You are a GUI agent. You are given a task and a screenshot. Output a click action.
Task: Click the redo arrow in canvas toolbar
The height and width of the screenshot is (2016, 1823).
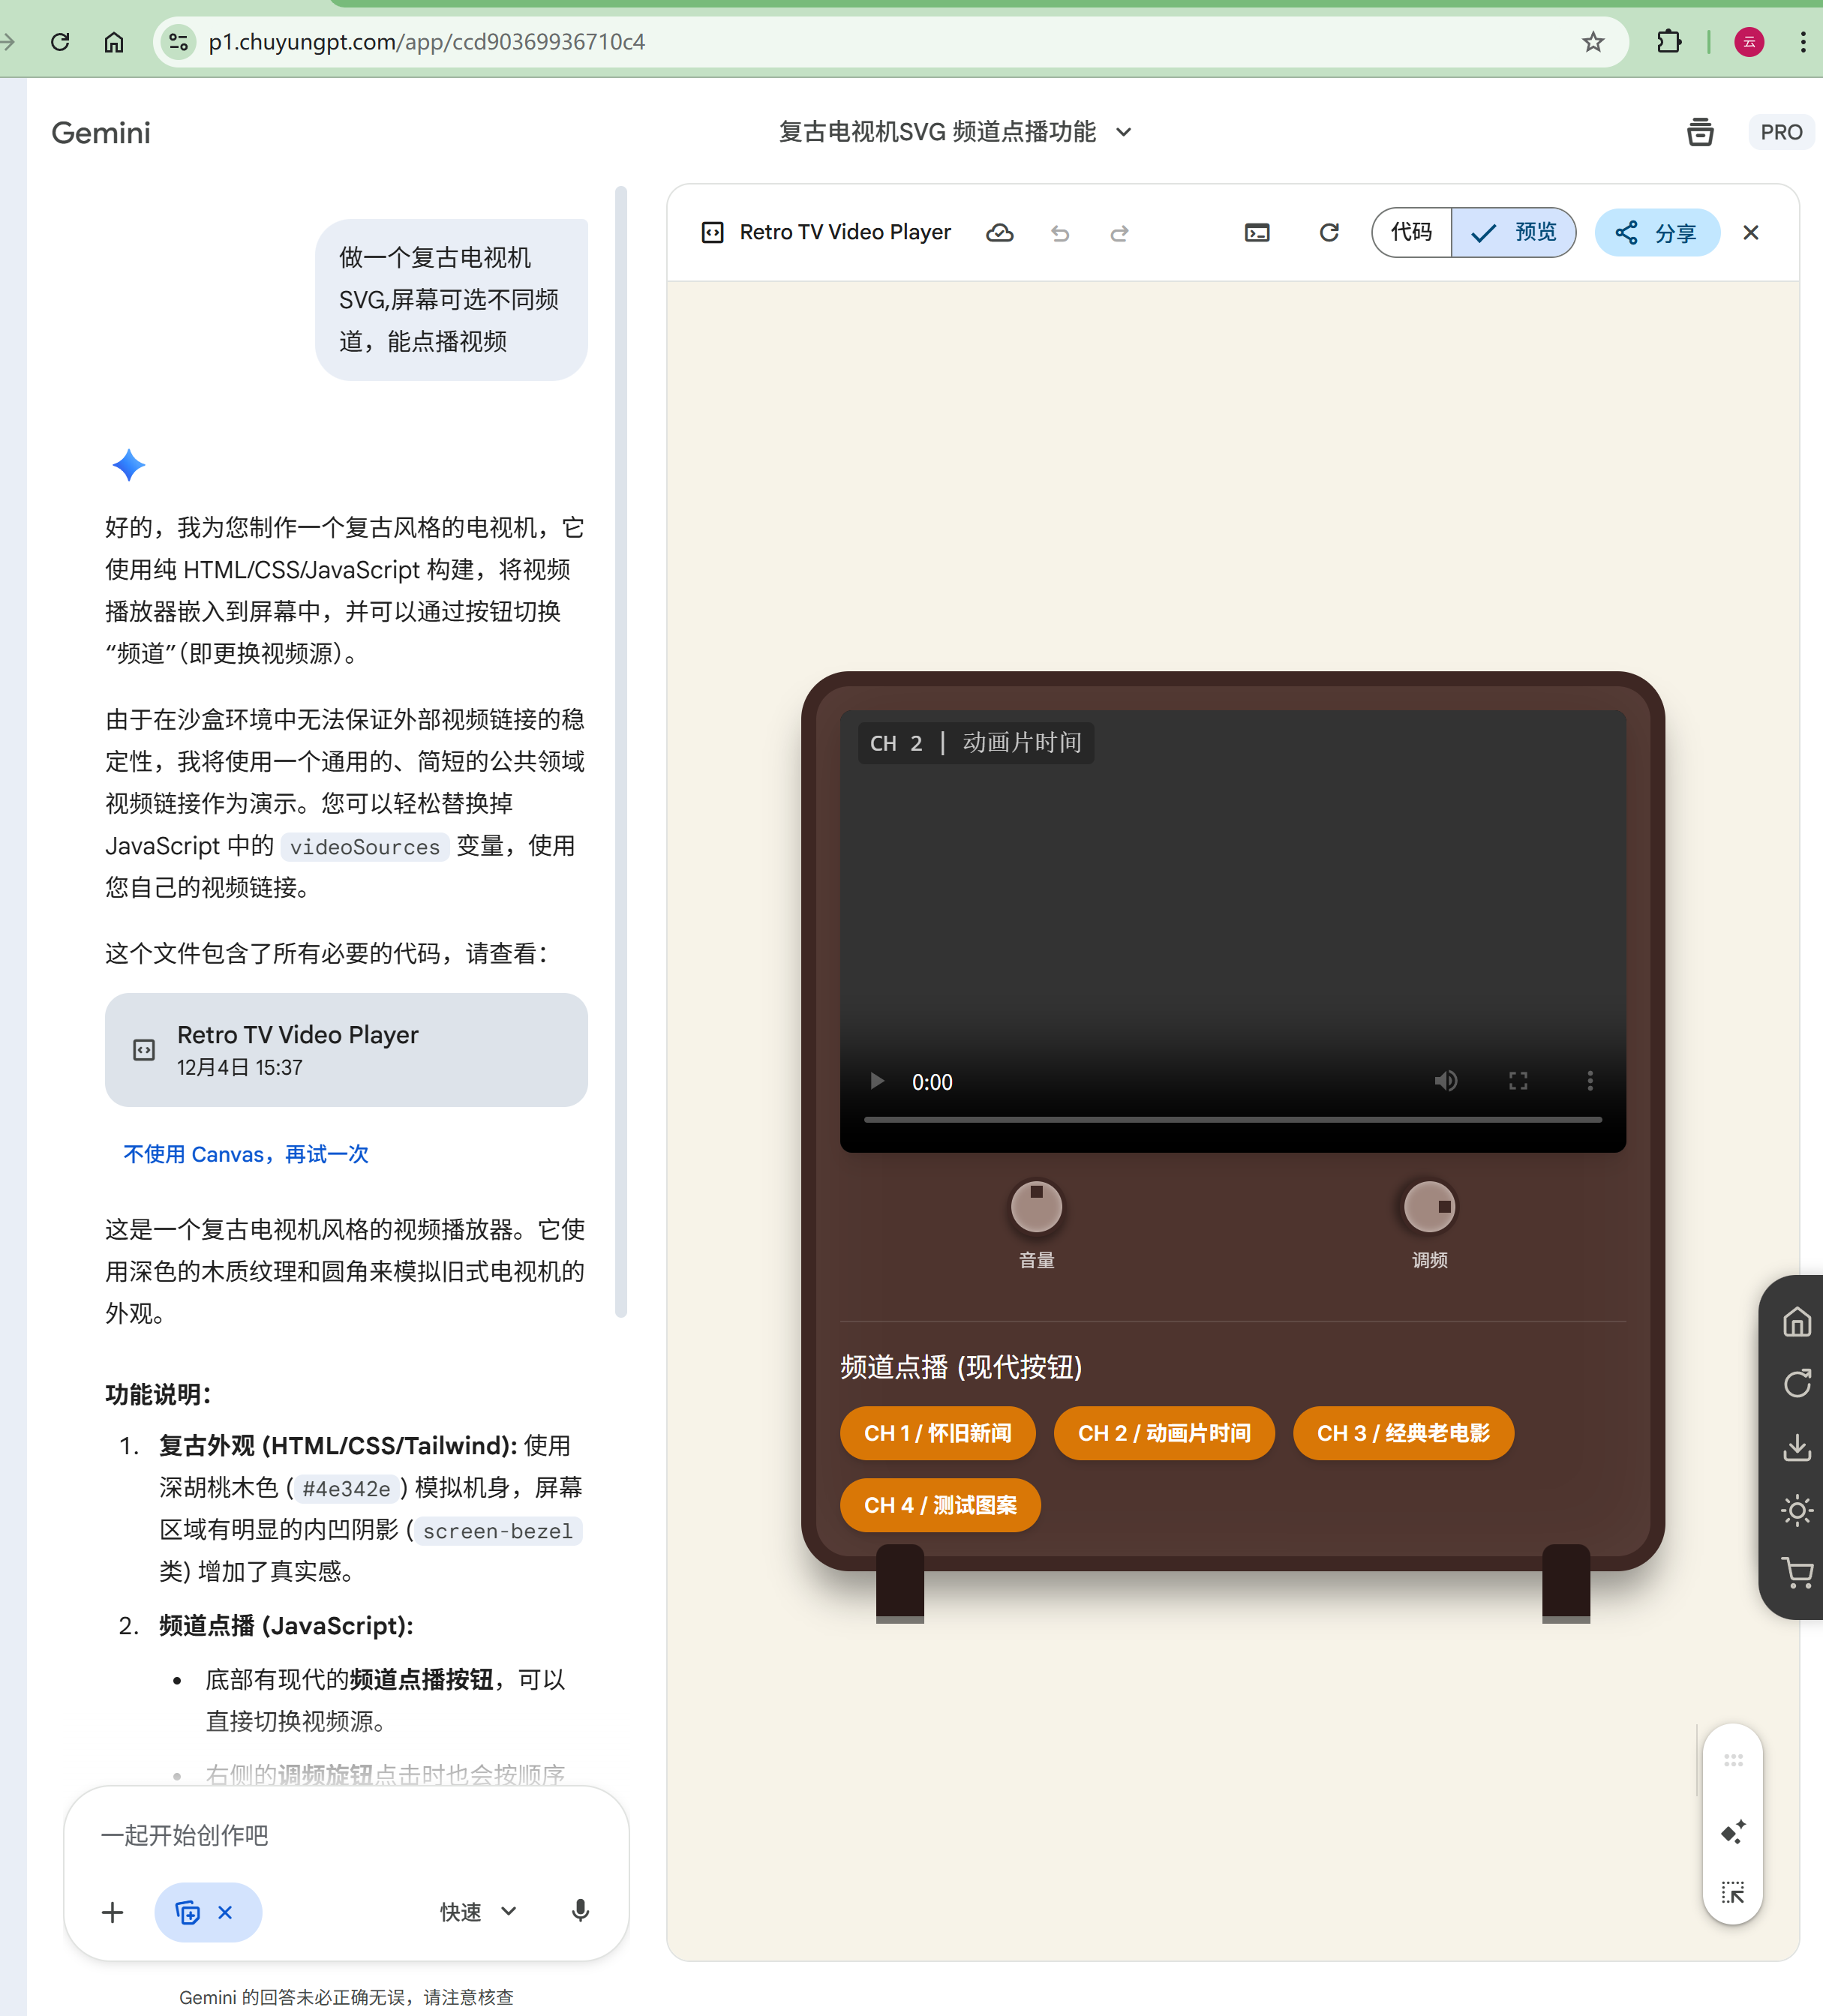(1119, 233)
